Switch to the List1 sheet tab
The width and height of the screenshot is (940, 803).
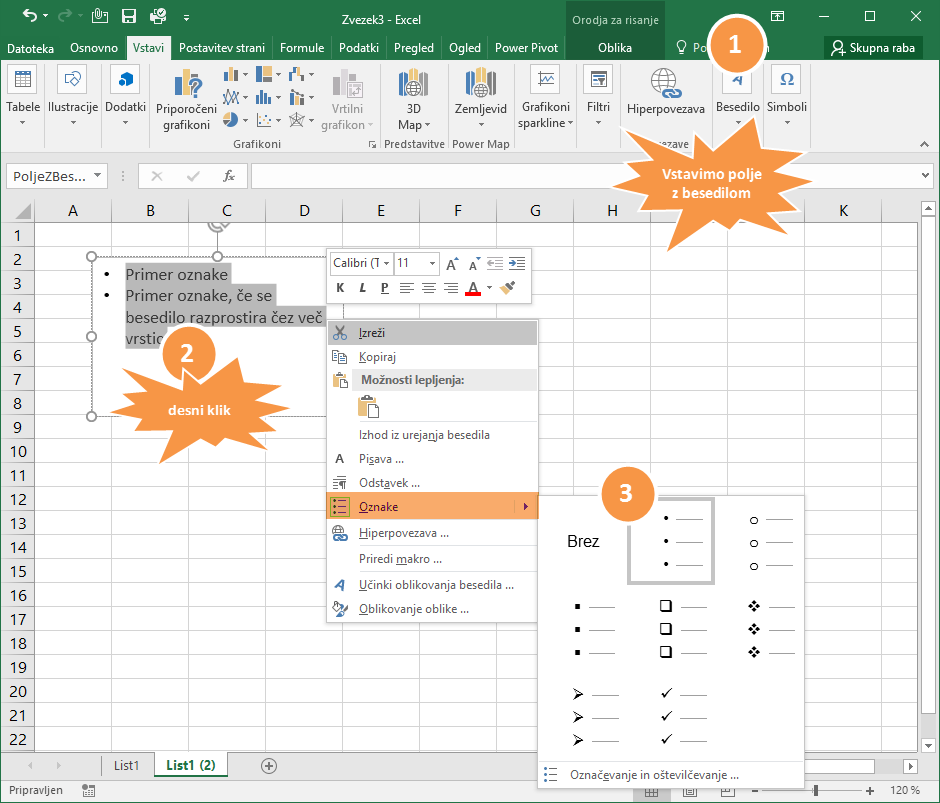tap(126, 765)
